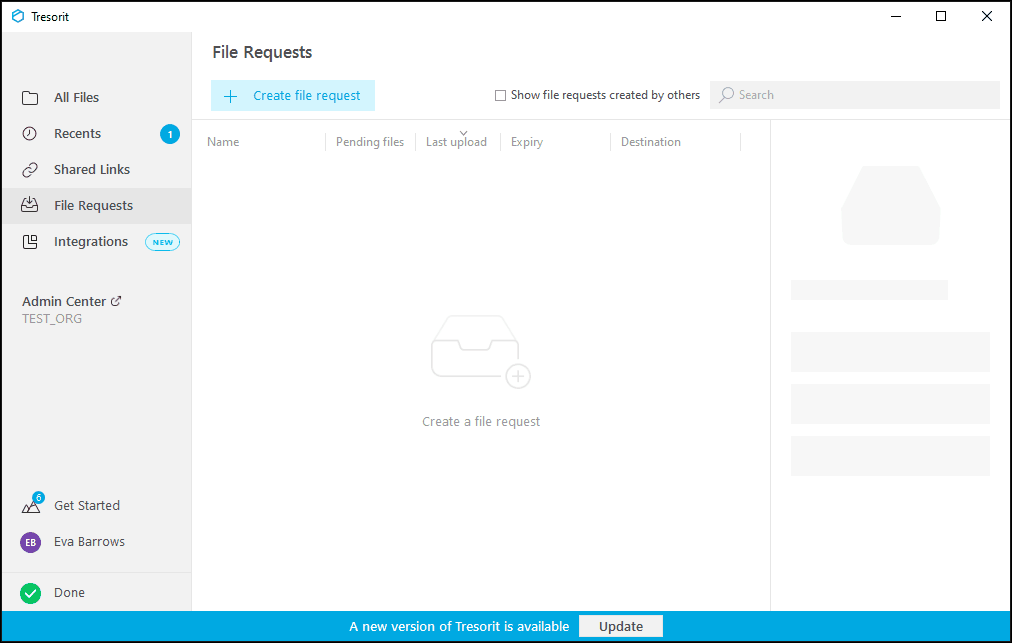The width and height of the screenshot is (1012, 643).
Task: Click Create file request button
Action: 293,96
